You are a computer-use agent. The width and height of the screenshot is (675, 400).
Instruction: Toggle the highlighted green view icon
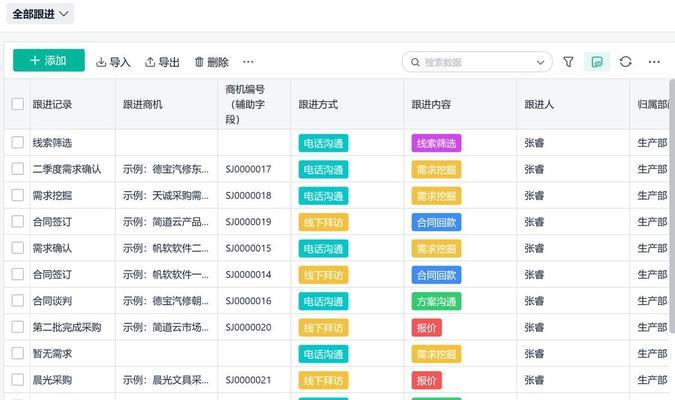click(597, 62)
